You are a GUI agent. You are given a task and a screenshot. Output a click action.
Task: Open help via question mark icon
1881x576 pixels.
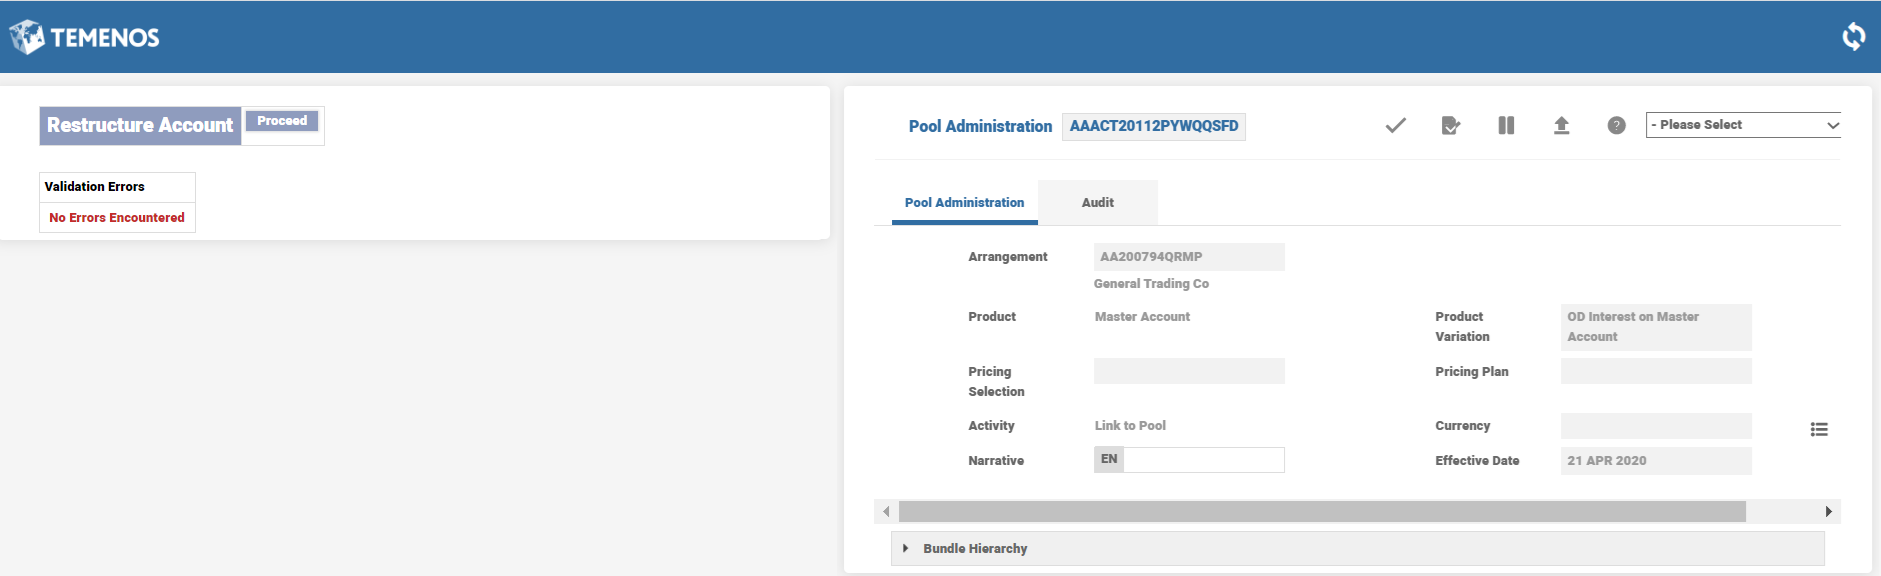point(1616,125)
